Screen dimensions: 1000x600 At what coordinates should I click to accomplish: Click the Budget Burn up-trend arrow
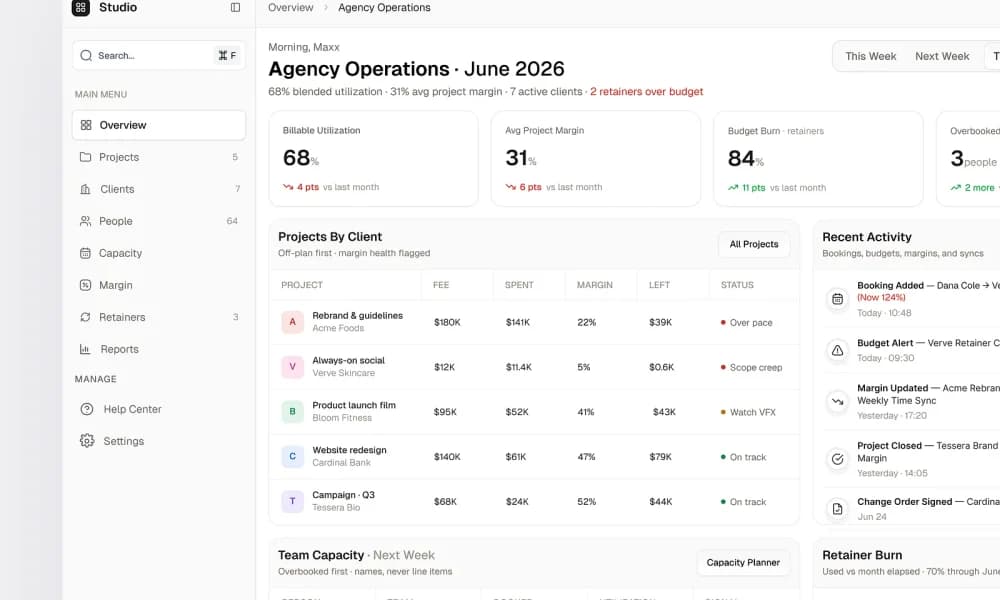click(733, 187)
